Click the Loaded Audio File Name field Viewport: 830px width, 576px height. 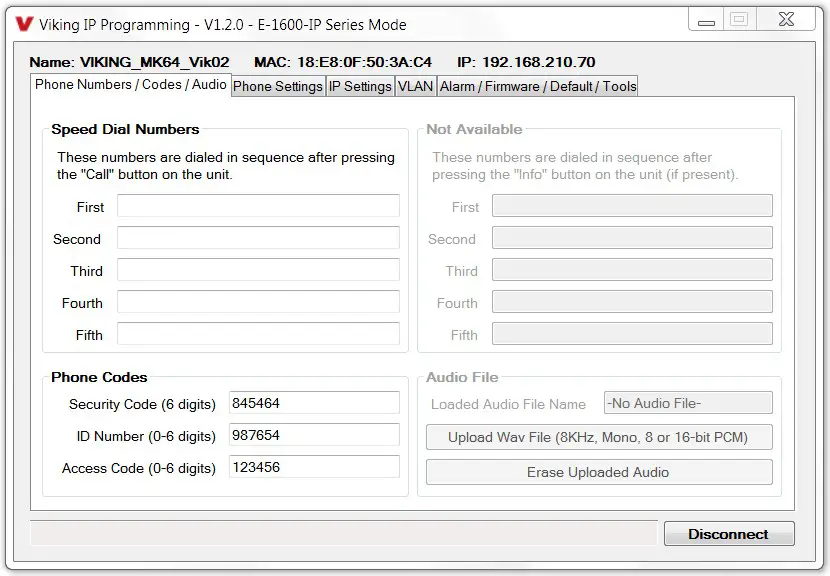[x=688, y=403]
